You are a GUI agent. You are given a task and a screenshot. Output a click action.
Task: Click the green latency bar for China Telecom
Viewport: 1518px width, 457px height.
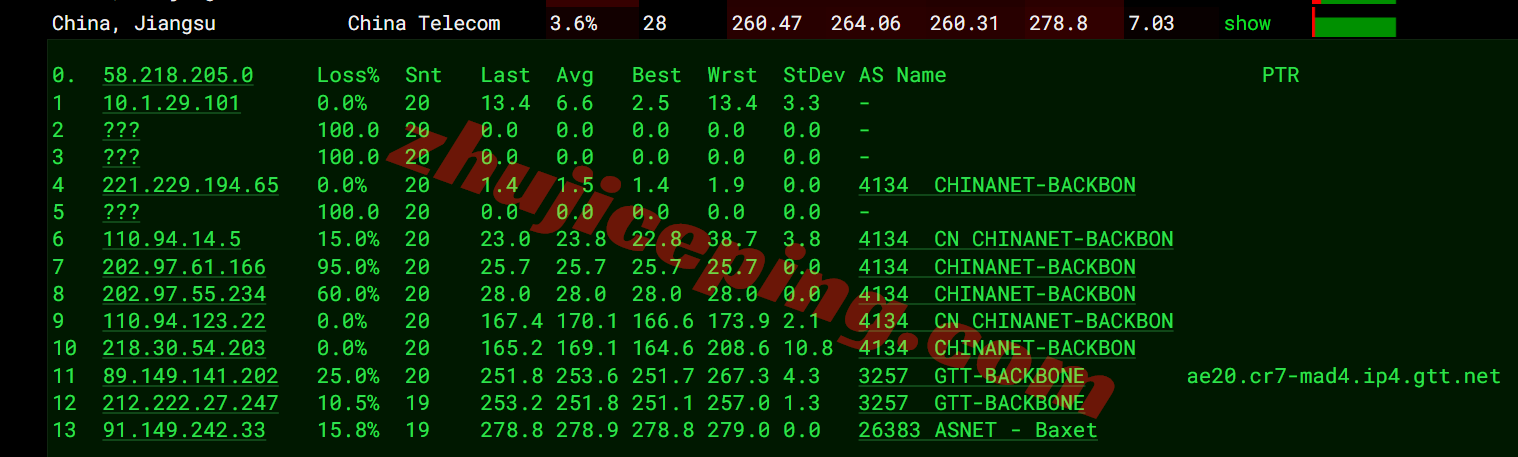pos(1354,26)
